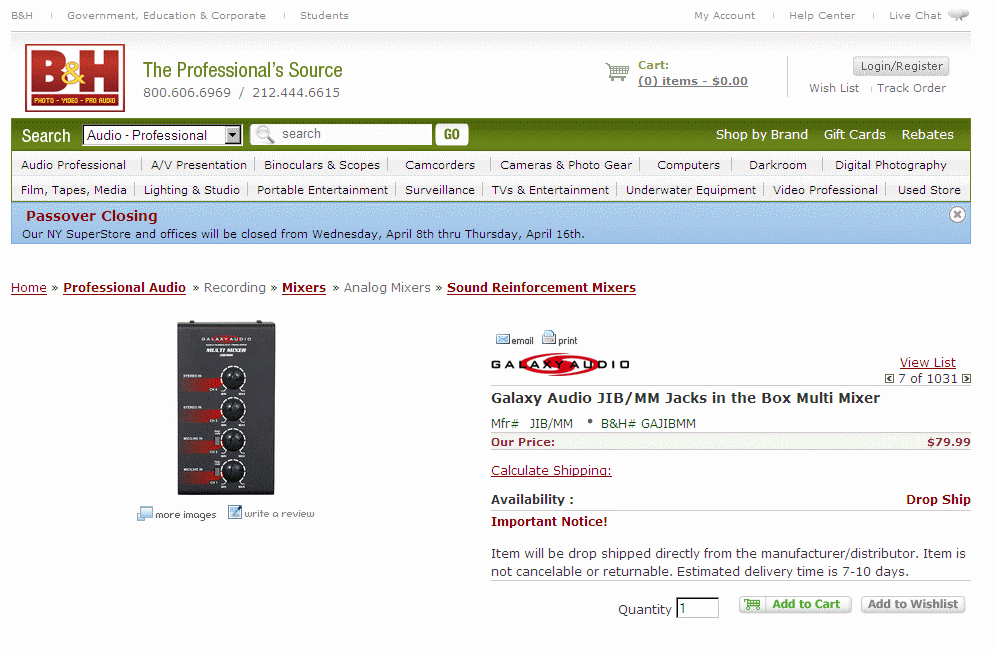Select A/V Presentation category

point(199,165)
